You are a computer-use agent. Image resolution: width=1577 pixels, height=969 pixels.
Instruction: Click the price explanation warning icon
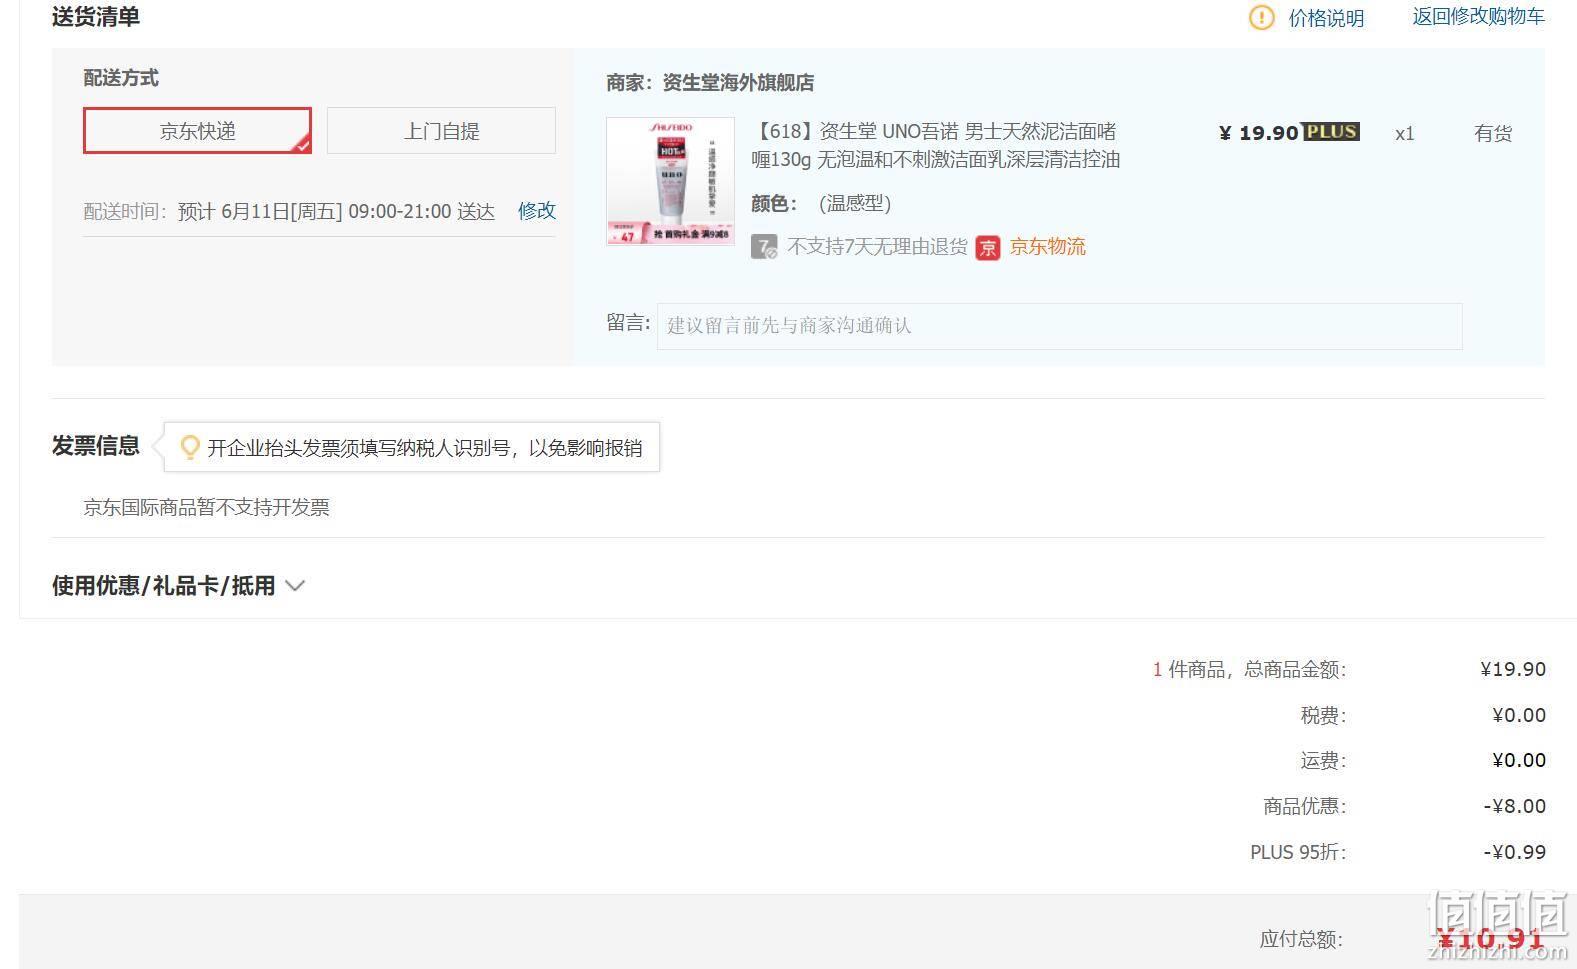pos(1261,18)
